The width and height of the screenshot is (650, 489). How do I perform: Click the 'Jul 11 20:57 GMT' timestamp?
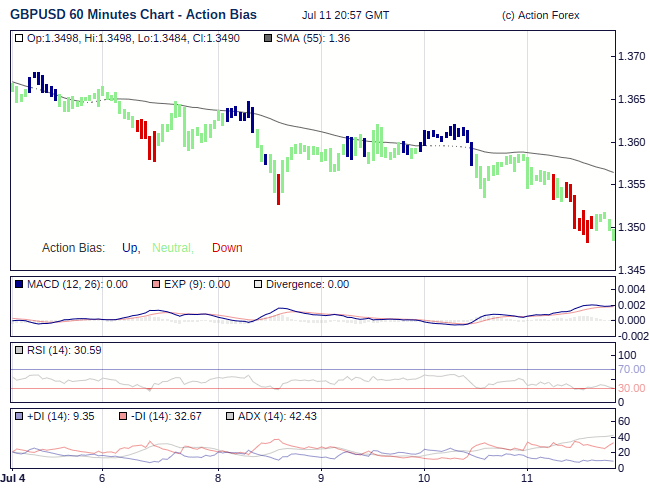point(345,16)
